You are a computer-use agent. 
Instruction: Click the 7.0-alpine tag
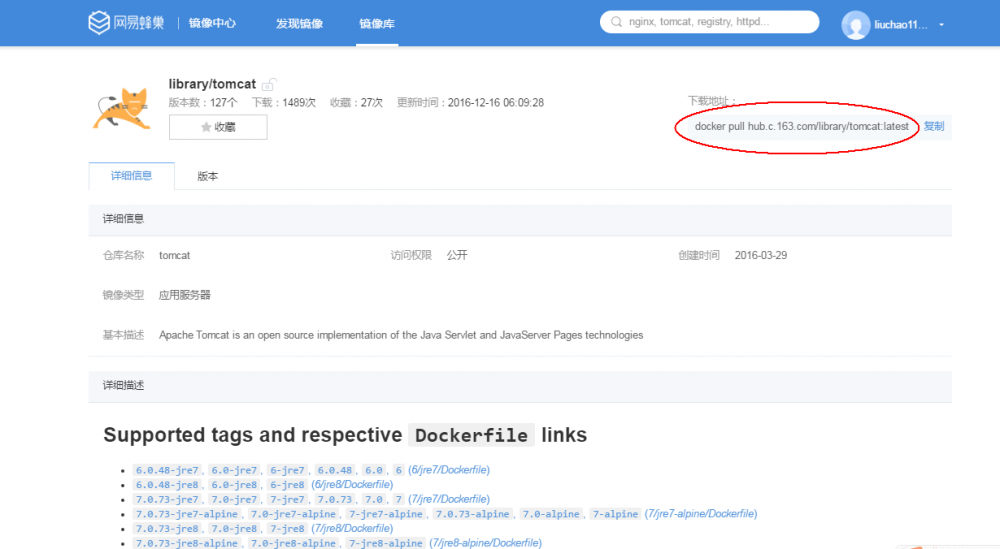click(x=551, y=514)
